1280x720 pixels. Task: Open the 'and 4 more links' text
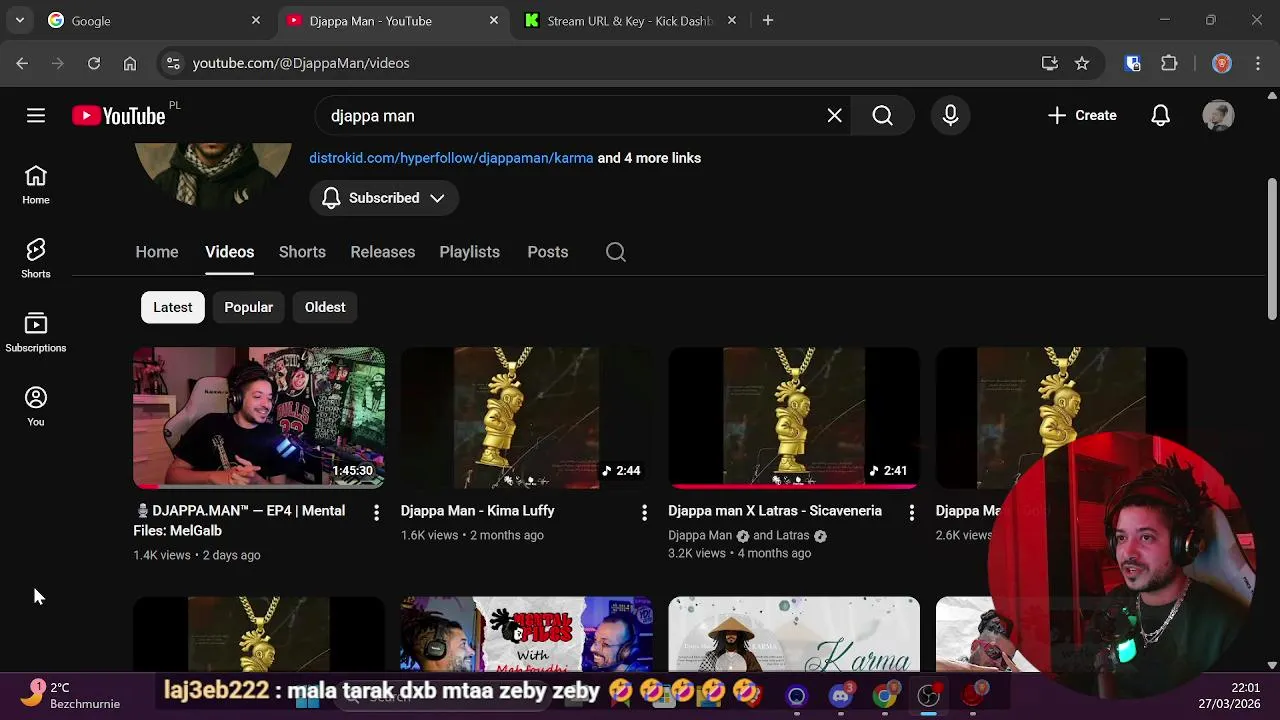[x=649, y=158]
